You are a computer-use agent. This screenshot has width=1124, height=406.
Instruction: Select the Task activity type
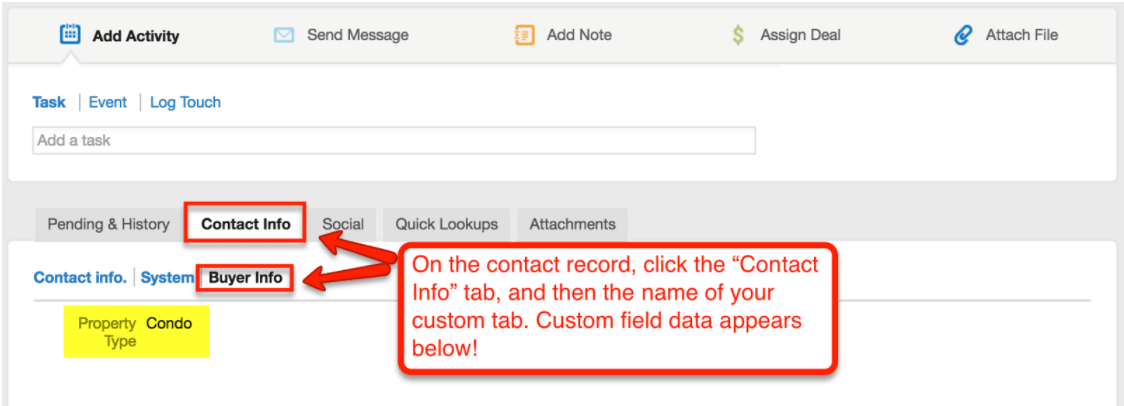click(49, 102)
